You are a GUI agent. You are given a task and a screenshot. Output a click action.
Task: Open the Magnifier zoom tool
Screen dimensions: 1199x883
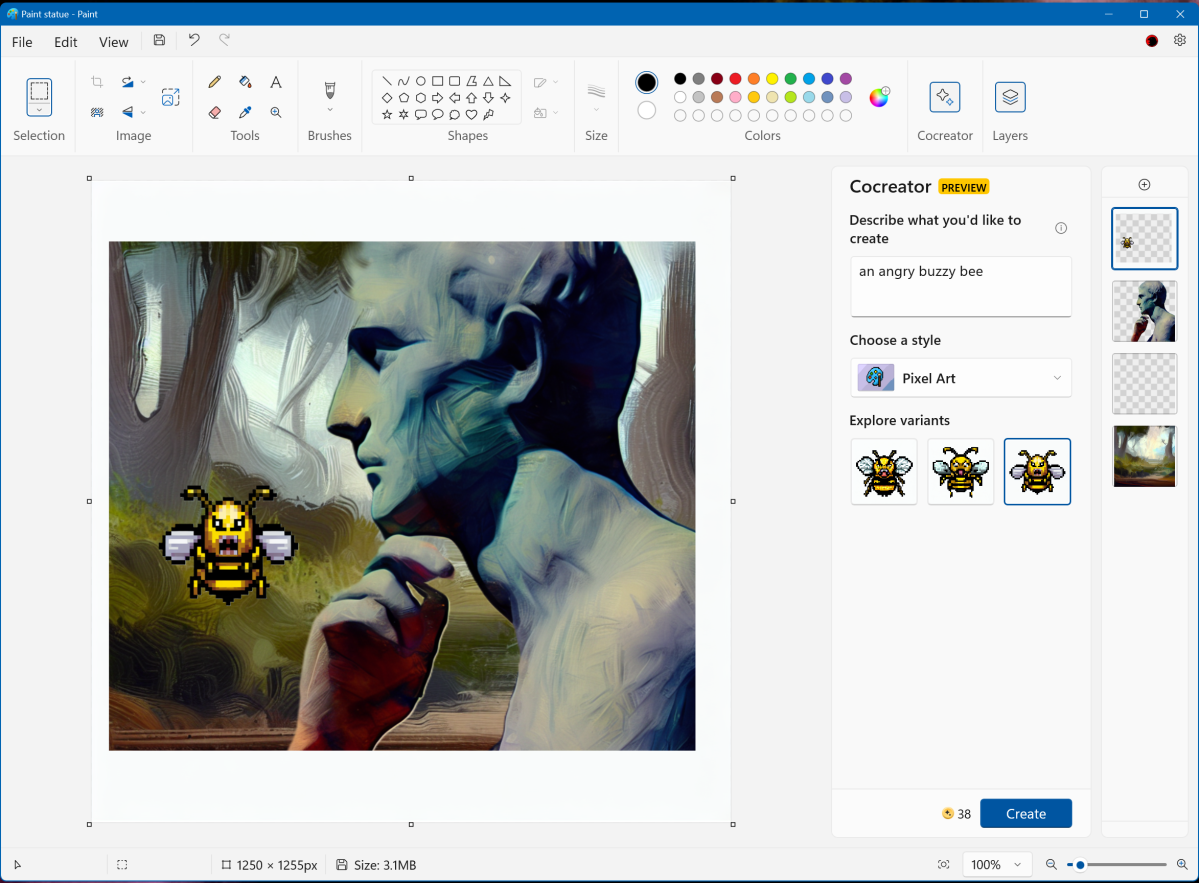tap(276, 113)
